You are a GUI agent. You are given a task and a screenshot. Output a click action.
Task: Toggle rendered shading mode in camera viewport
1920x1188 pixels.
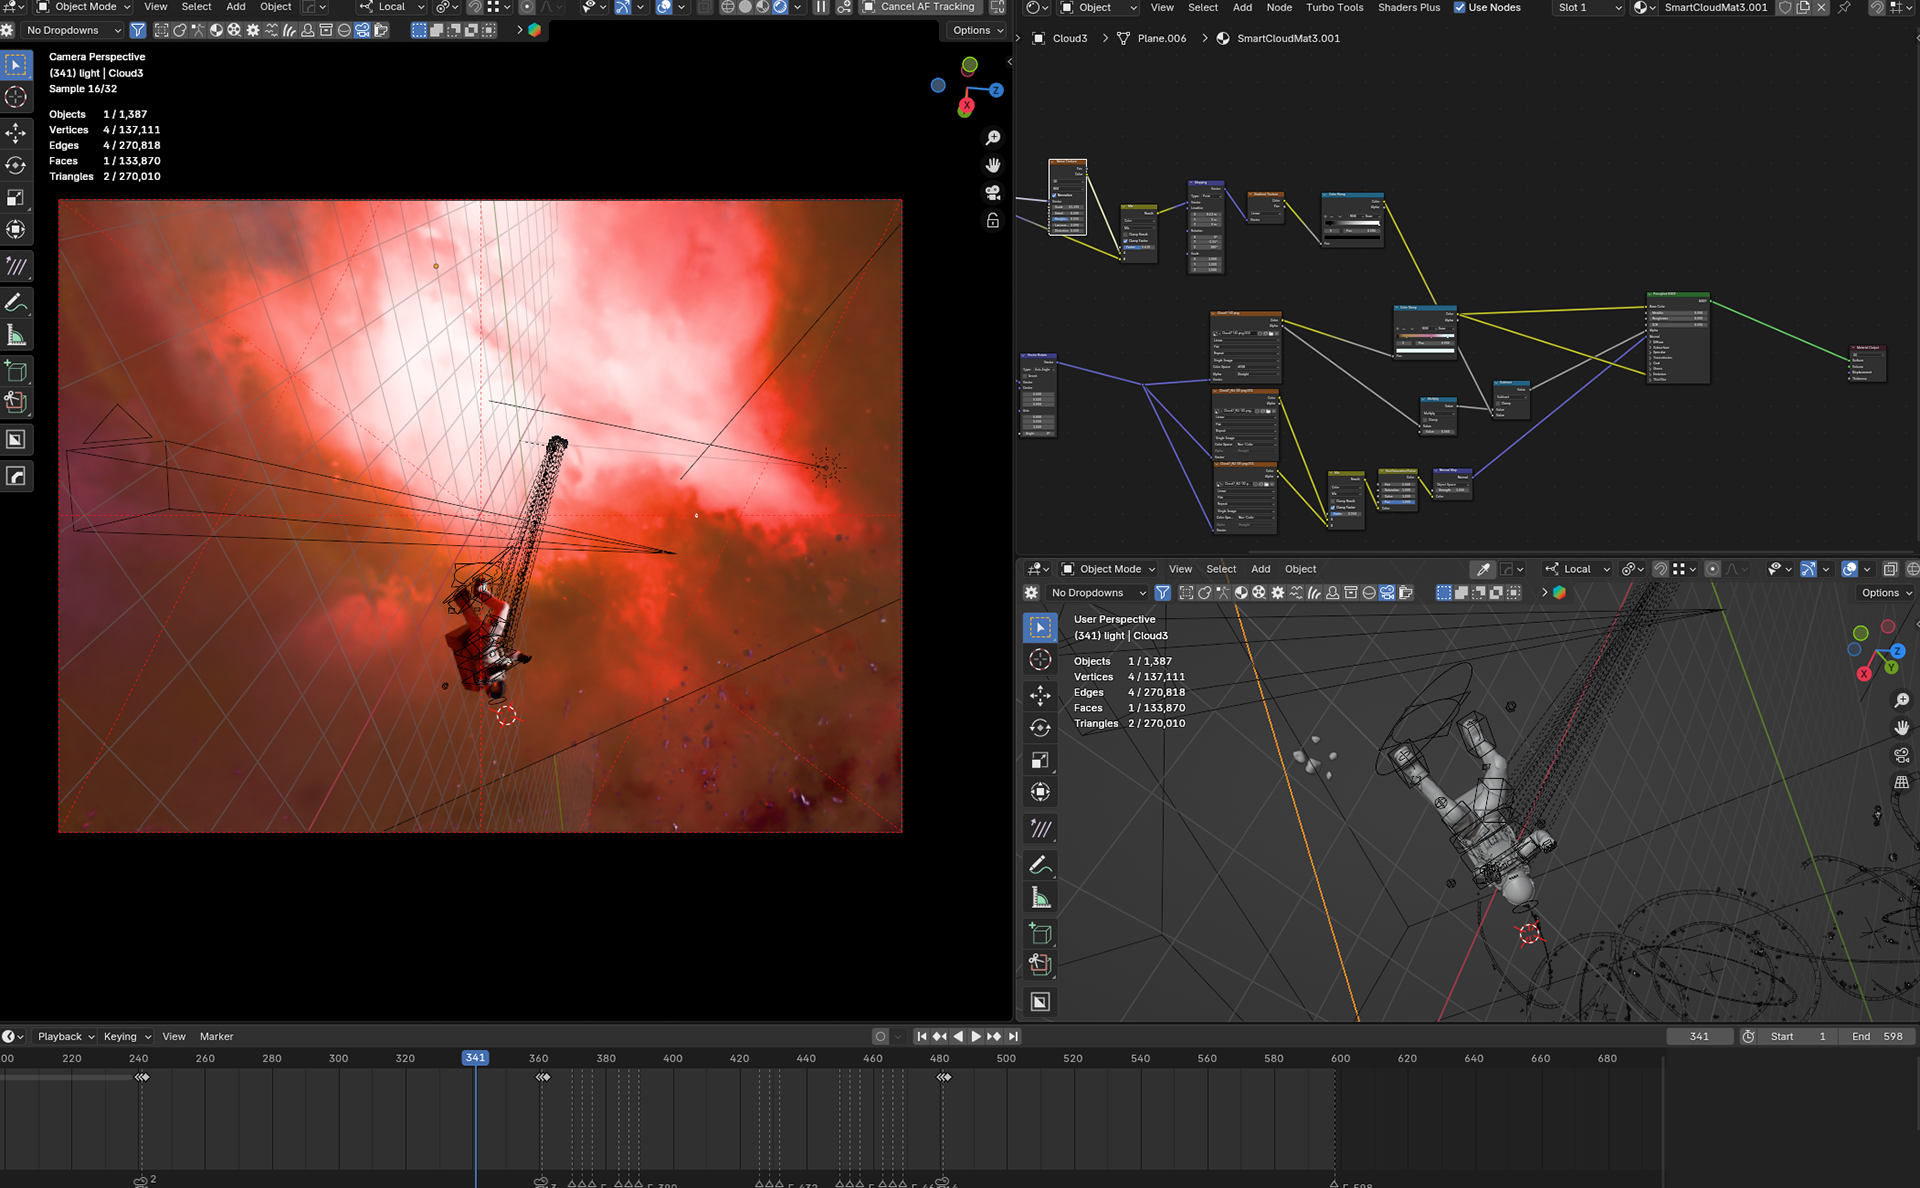(x=780, y=7)
